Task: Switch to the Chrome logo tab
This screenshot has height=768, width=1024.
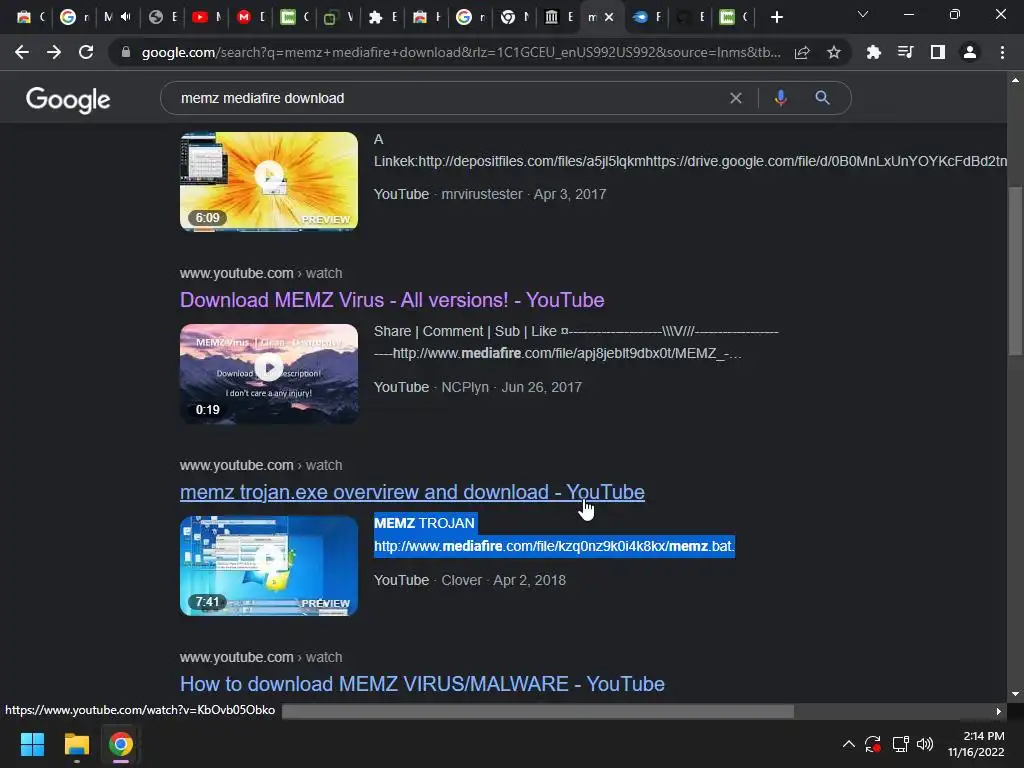Action: tap(515, 17)
